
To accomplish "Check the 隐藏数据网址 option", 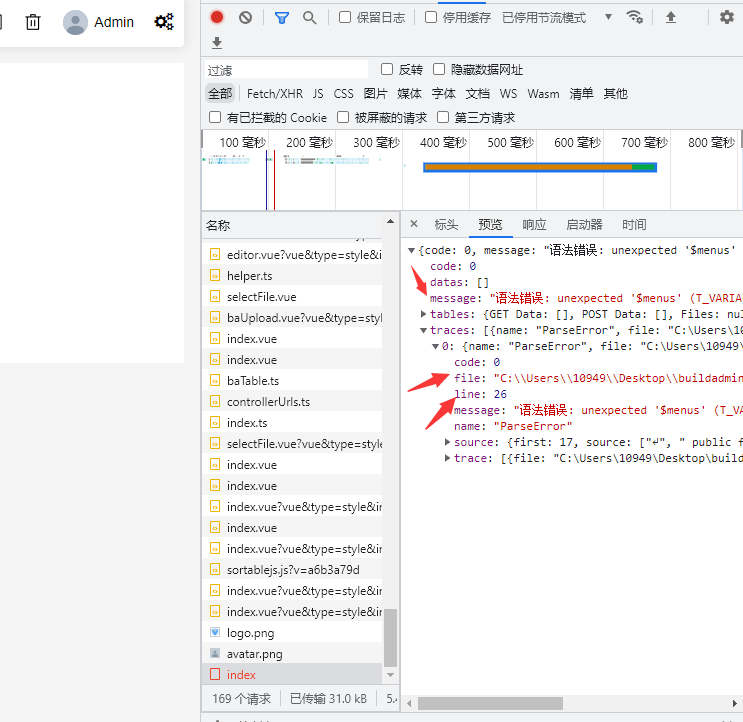I will tap(439, 69).
